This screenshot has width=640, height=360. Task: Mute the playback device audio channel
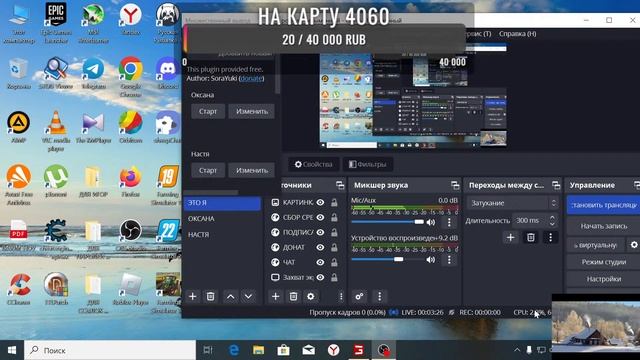pos(431,260)
